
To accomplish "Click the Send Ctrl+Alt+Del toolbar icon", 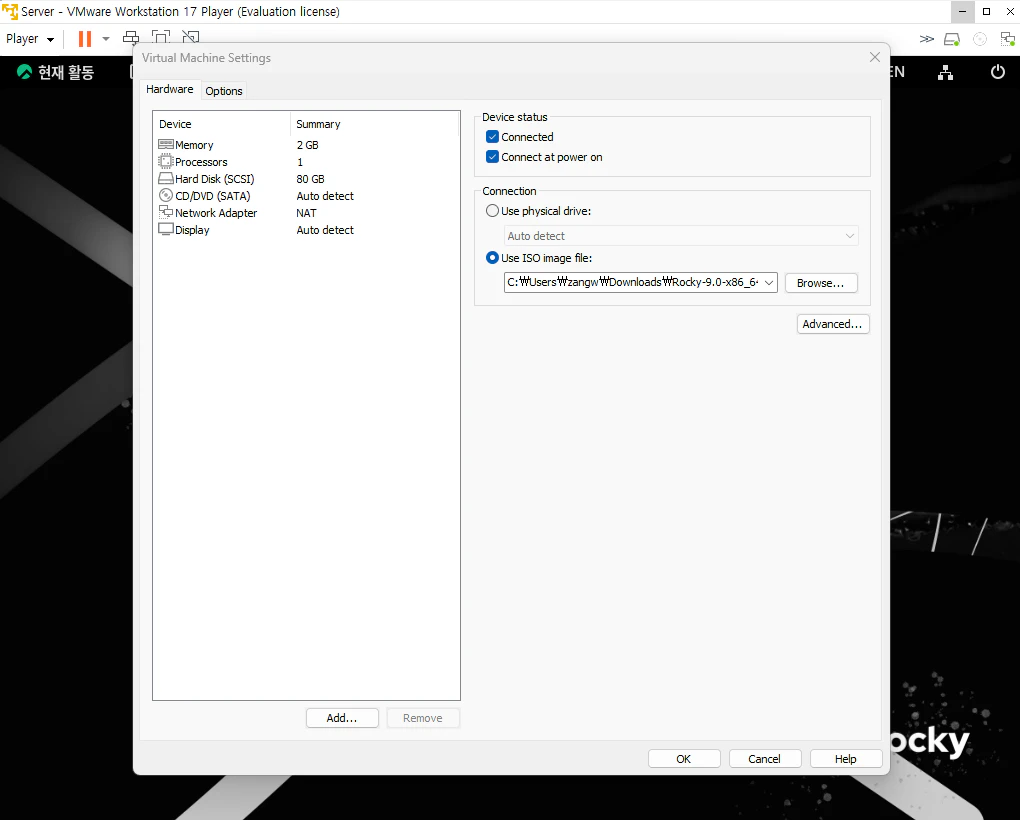I will [131, 38].
